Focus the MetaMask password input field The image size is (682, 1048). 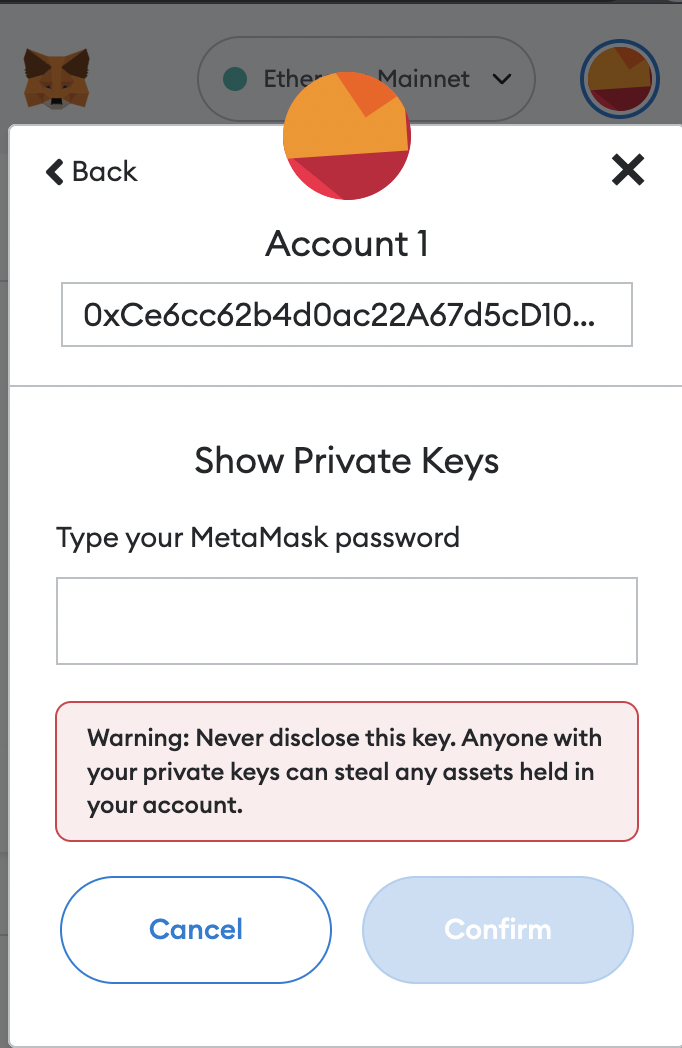click(x=347, y=621)
